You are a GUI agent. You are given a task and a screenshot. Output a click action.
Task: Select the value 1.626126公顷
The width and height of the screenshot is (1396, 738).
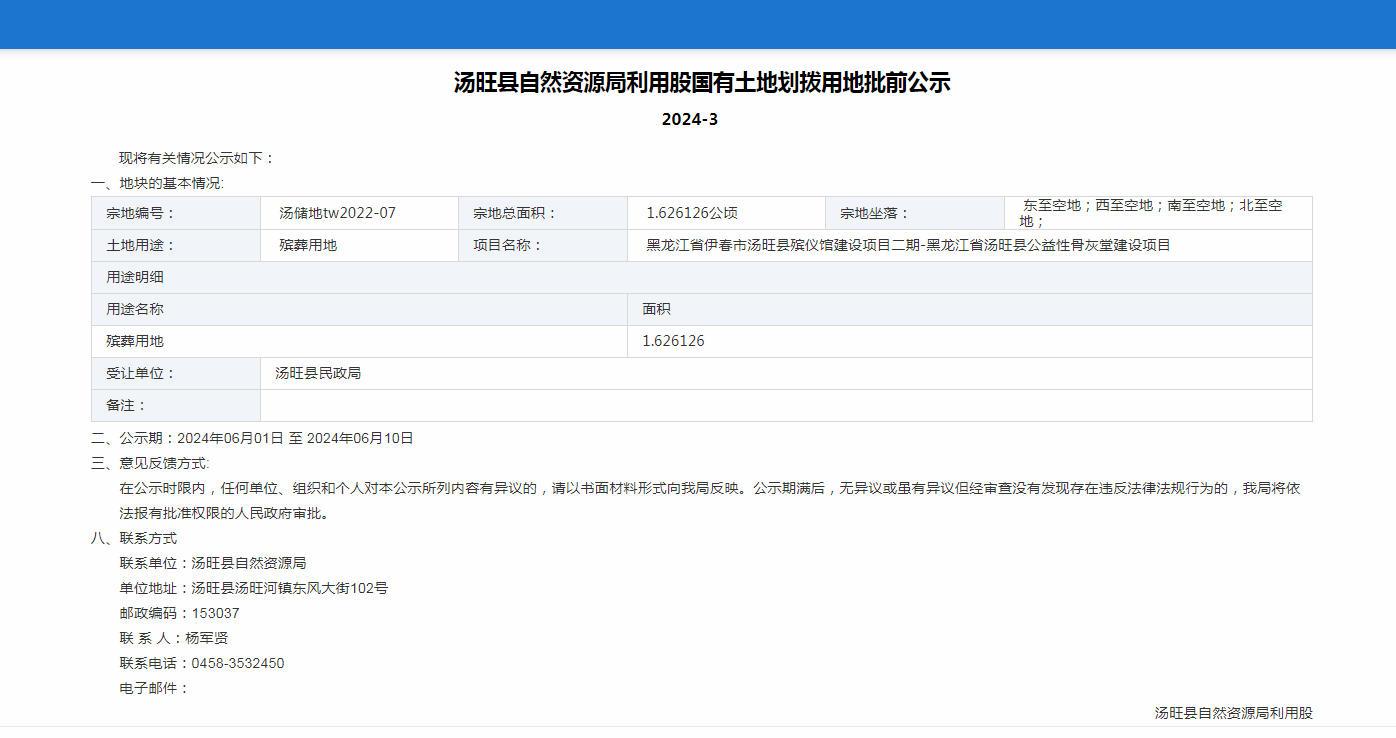tap(692, 213)
